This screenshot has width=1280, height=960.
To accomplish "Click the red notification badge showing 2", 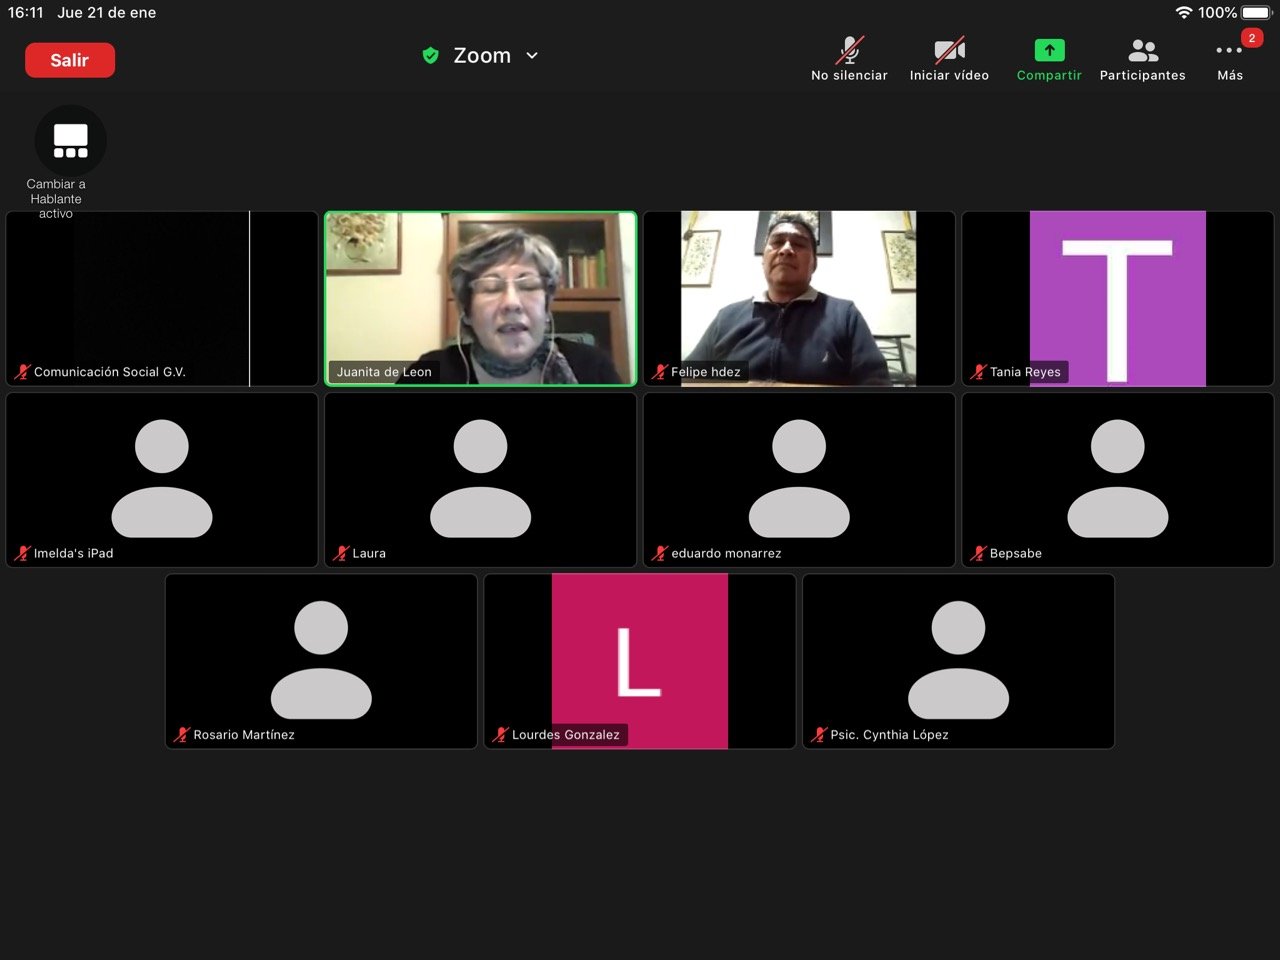I will coord(1251,38).
